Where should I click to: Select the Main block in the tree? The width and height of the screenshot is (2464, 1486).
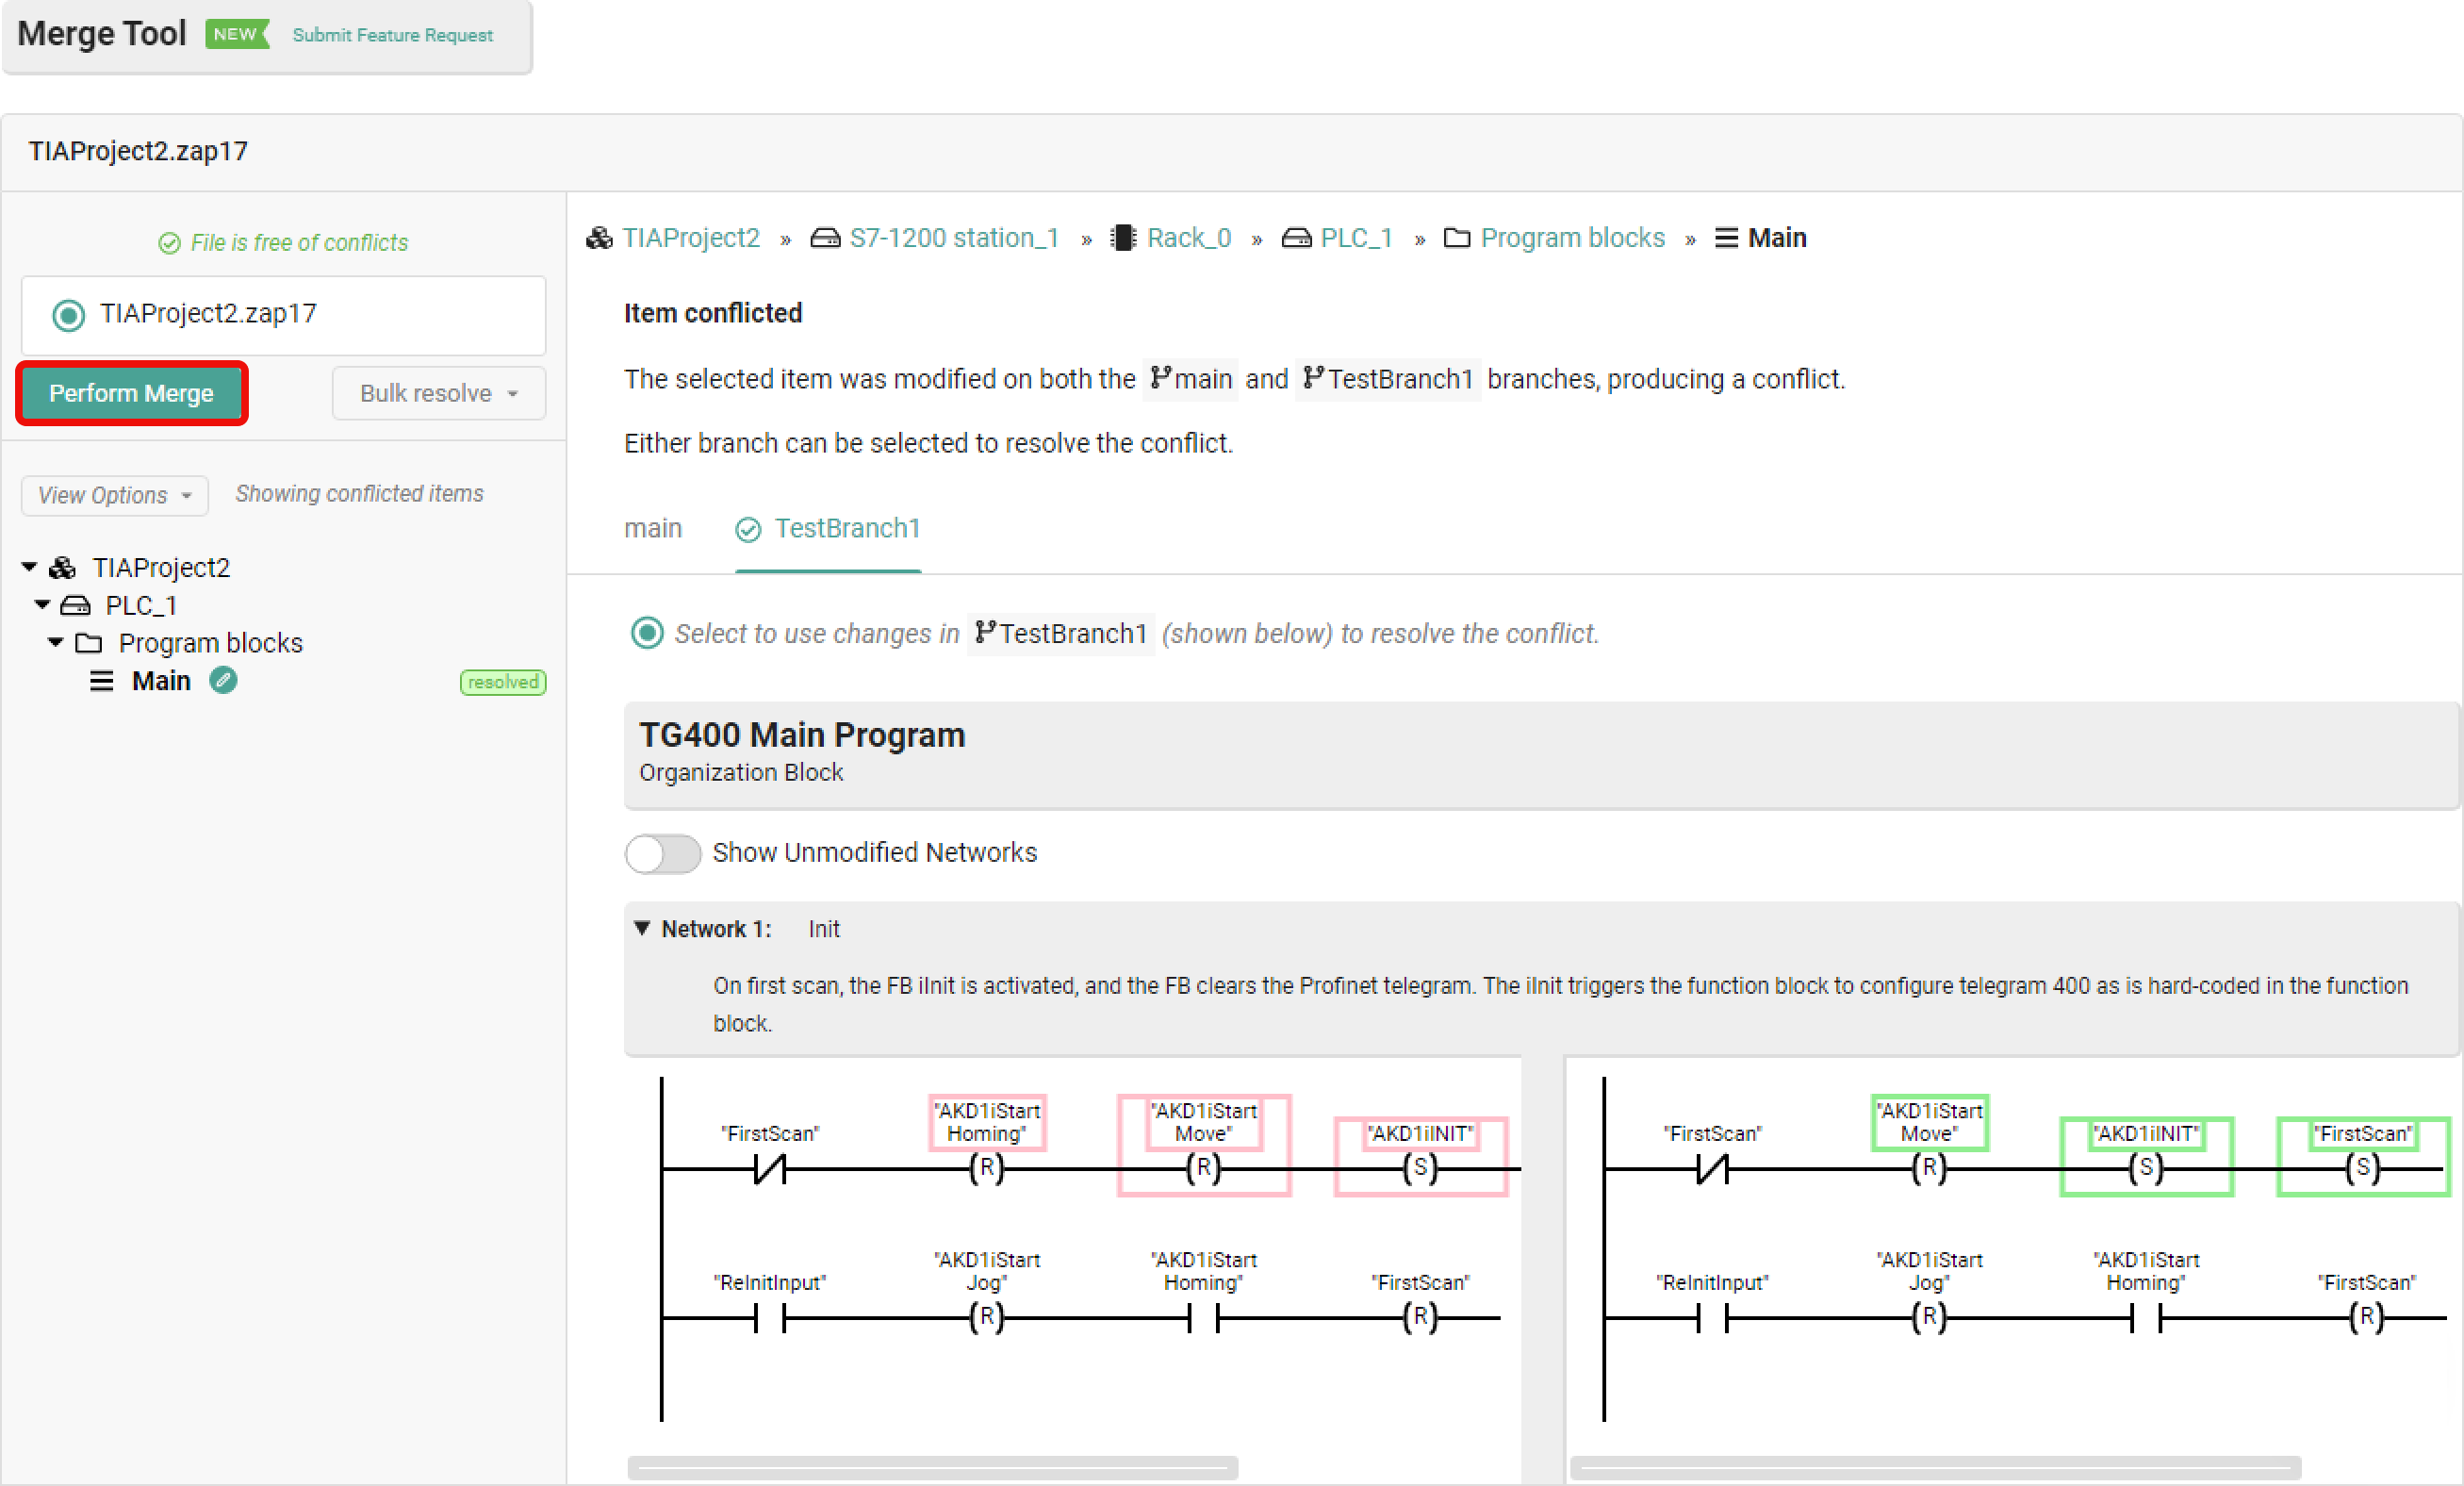click(x=160, y=681)
